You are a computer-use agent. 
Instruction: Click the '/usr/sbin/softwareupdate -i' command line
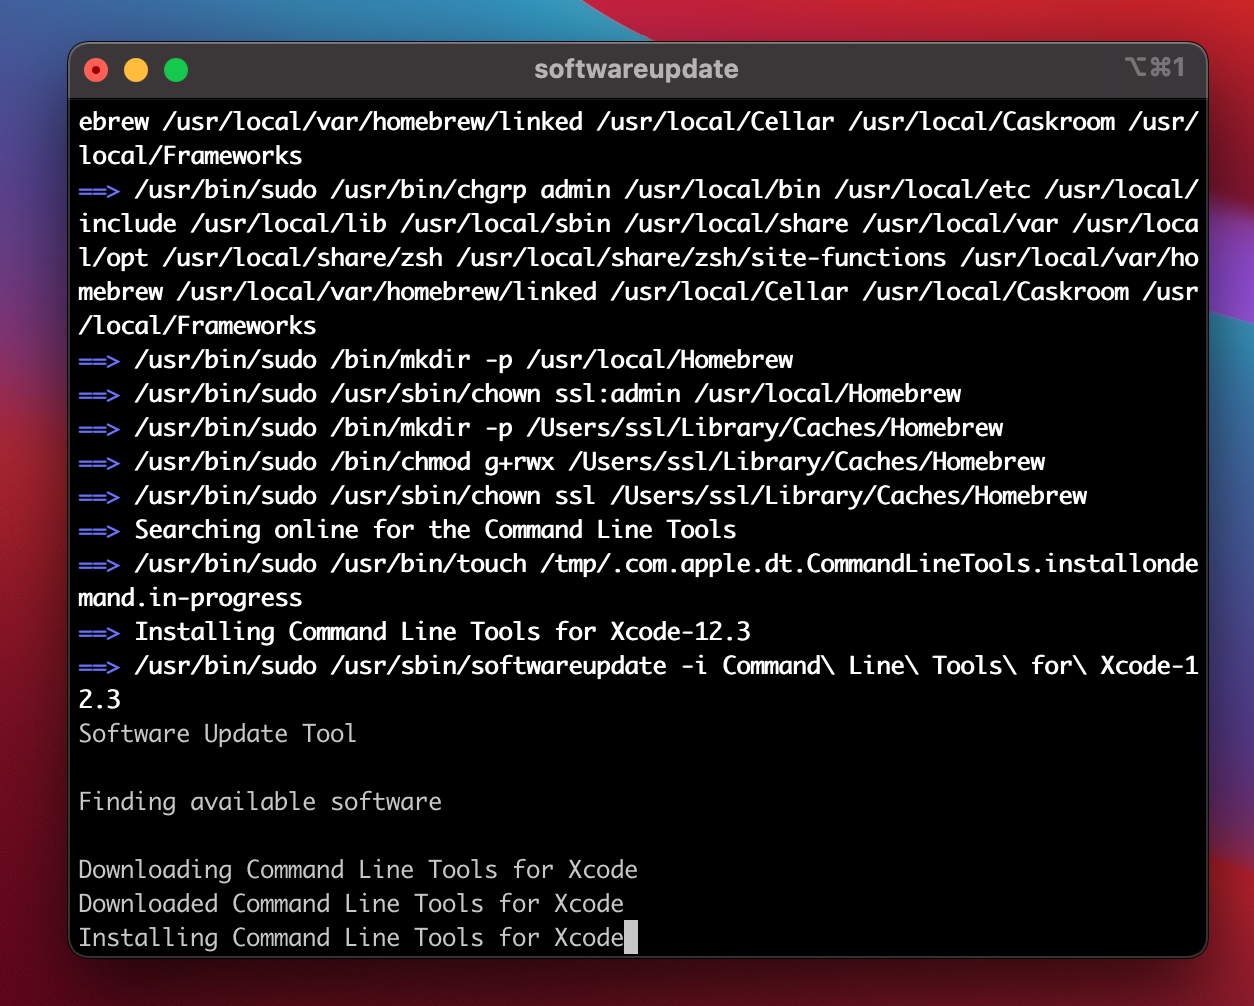pyautogui.click(x=666, y=666)
